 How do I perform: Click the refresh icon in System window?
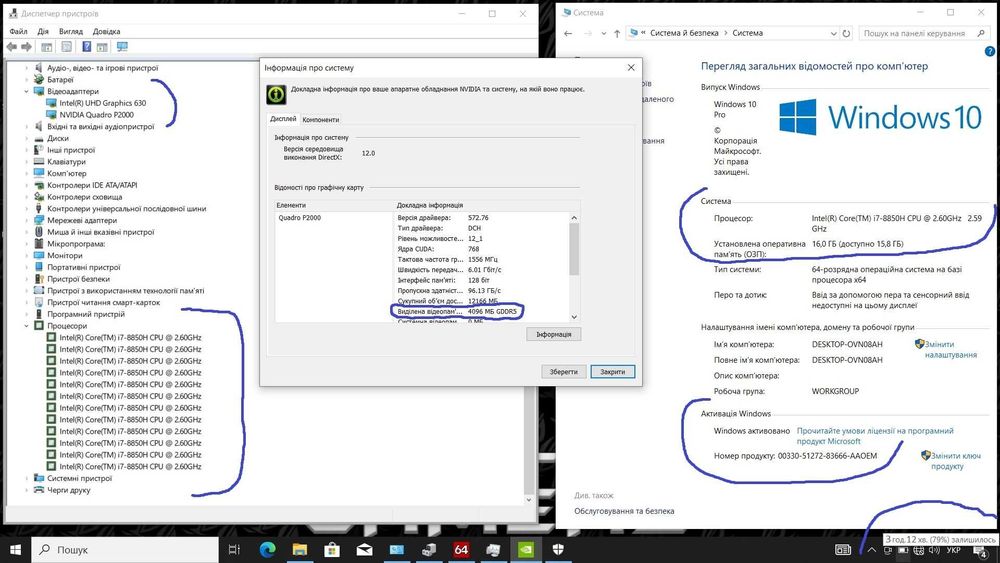click(846, 33)
